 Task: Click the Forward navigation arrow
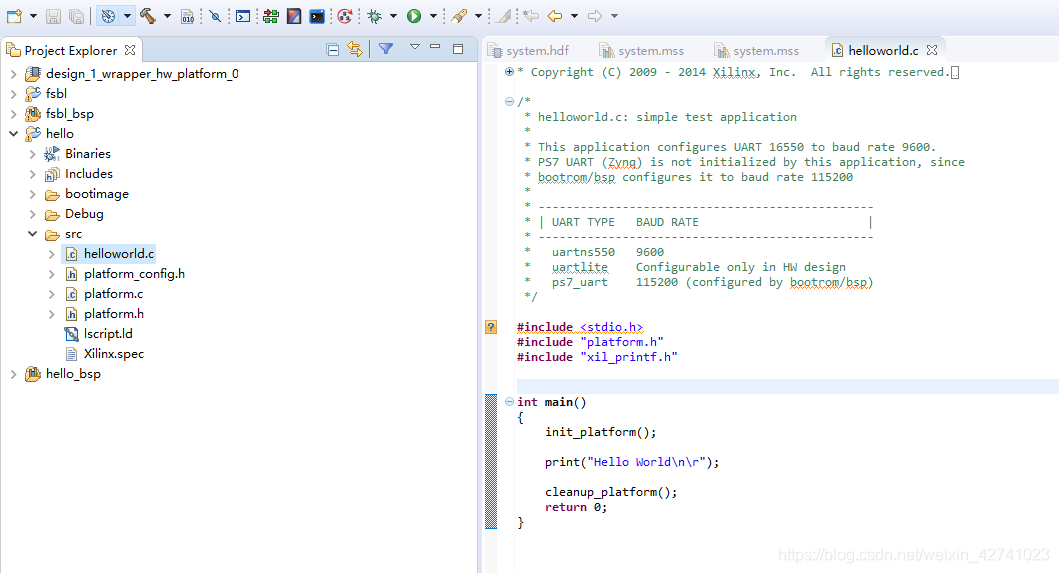pyautogui.click(x=595, y=16)
